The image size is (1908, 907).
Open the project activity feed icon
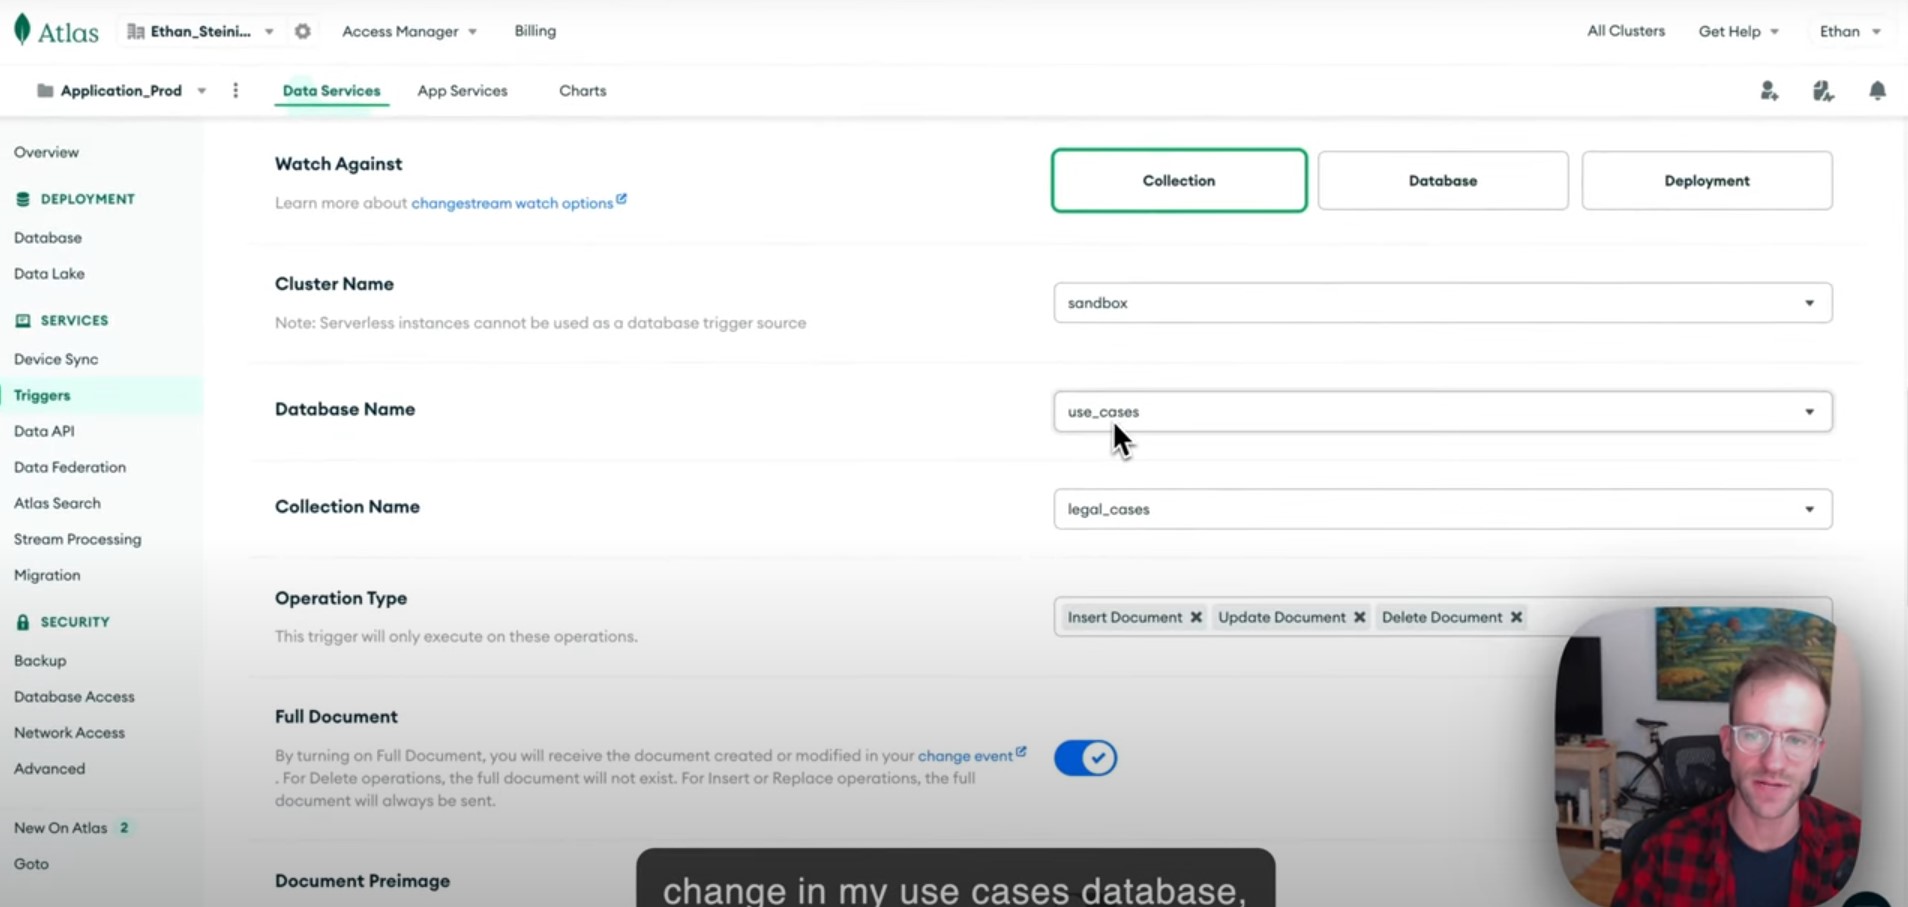click(1823, 91)
